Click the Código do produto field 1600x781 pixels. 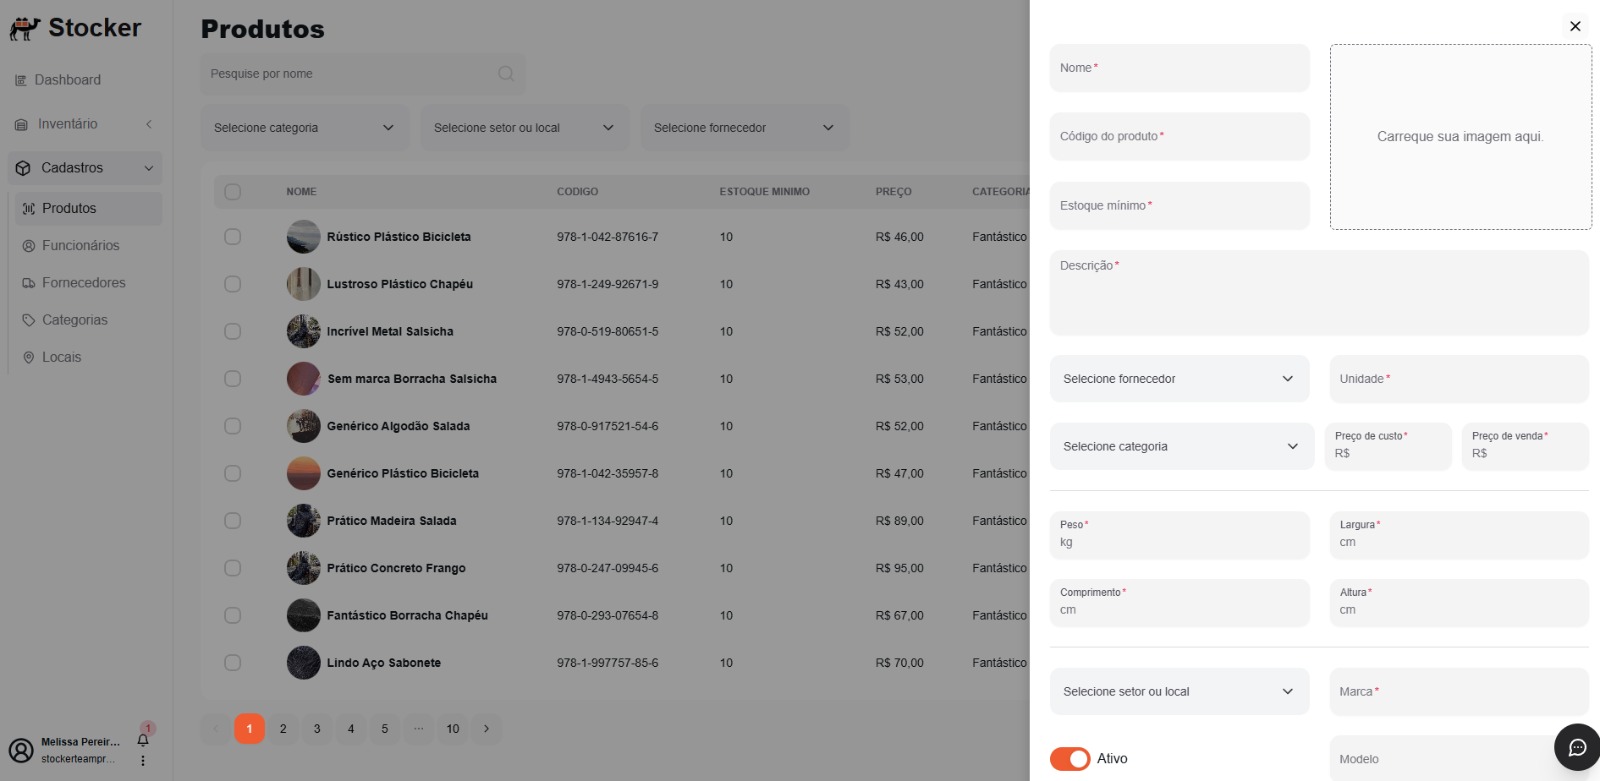point(1179,136)
